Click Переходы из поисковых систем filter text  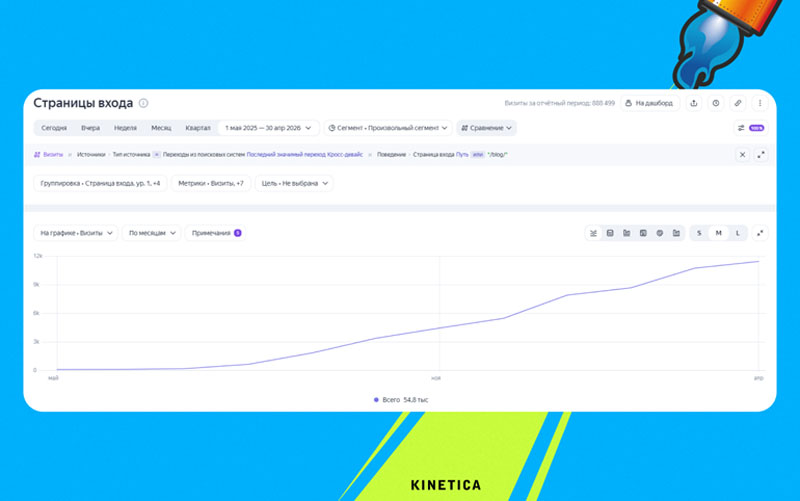click(x=204, y=155)
